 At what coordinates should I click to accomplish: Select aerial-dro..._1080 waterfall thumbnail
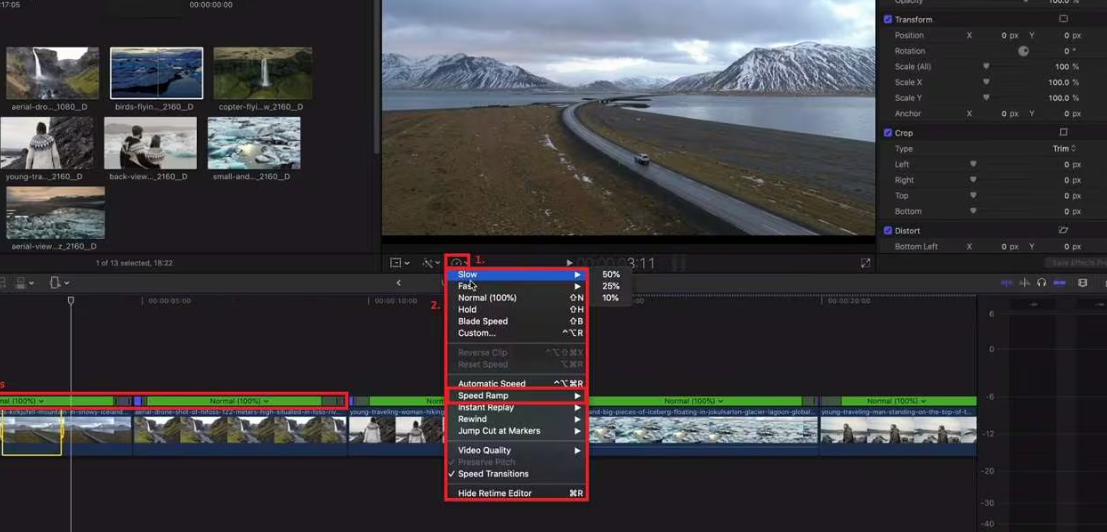point(53,73)
